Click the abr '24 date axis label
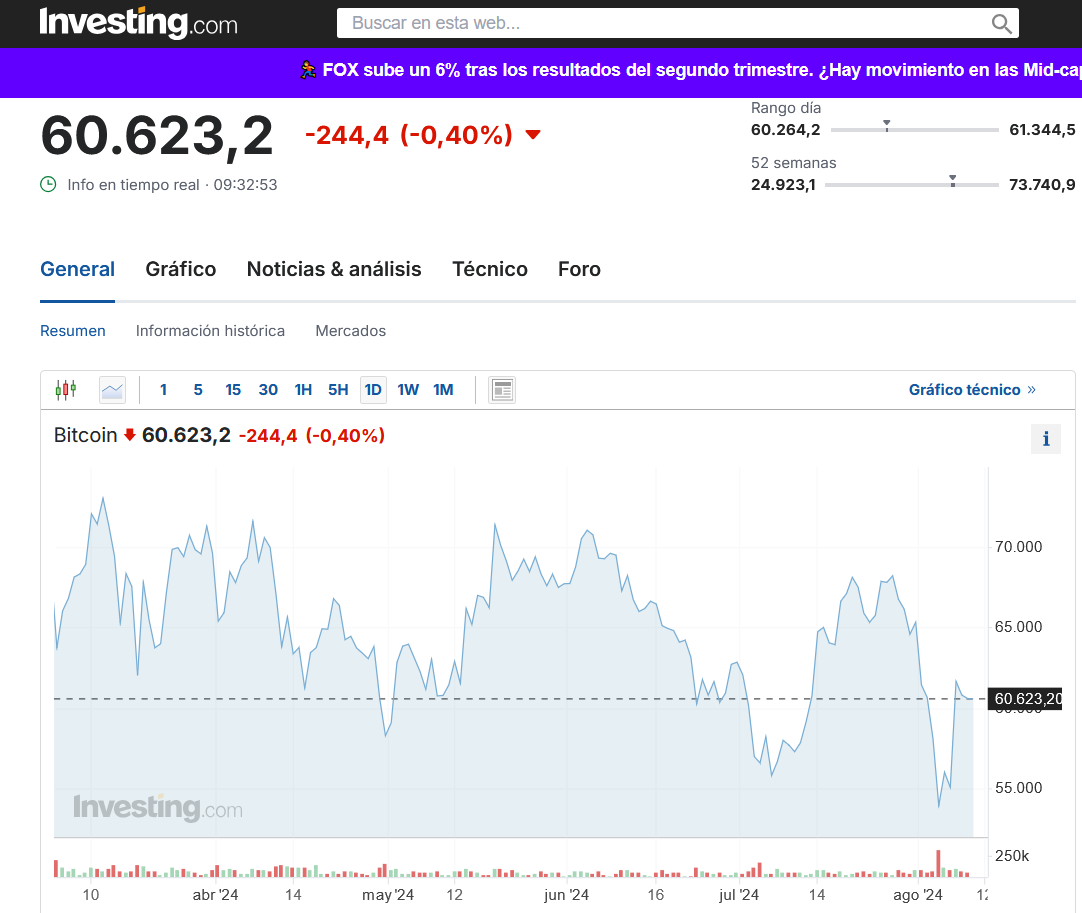This screenshot has width=1082, height=913. (215, 895)
